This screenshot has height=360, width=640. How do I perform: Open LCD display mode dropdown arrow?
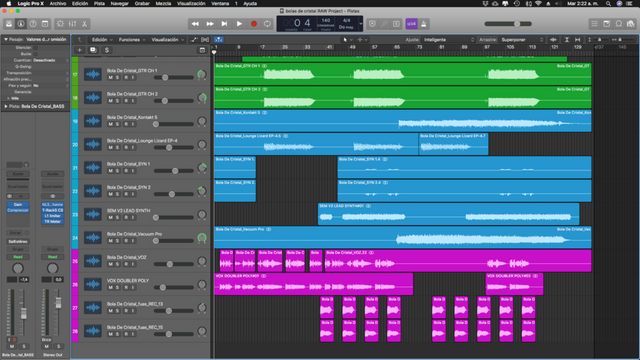tap(360, 24)
